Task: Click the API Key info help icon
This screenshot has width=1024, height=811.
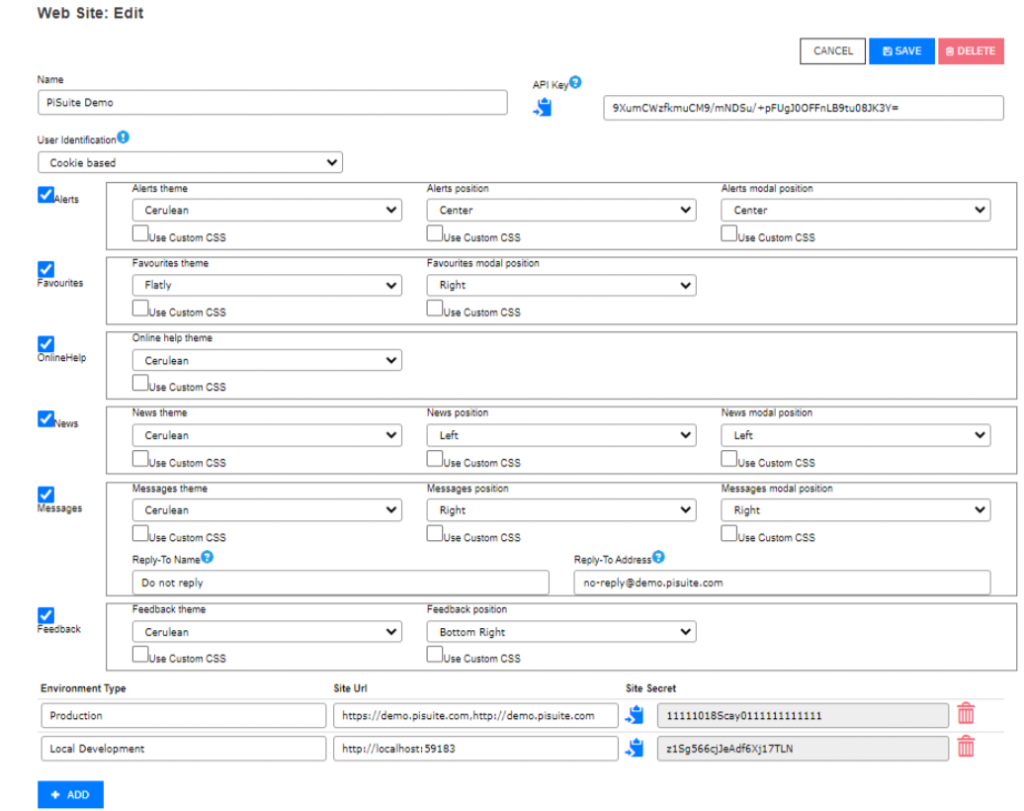Action: (x=575, y=83)
